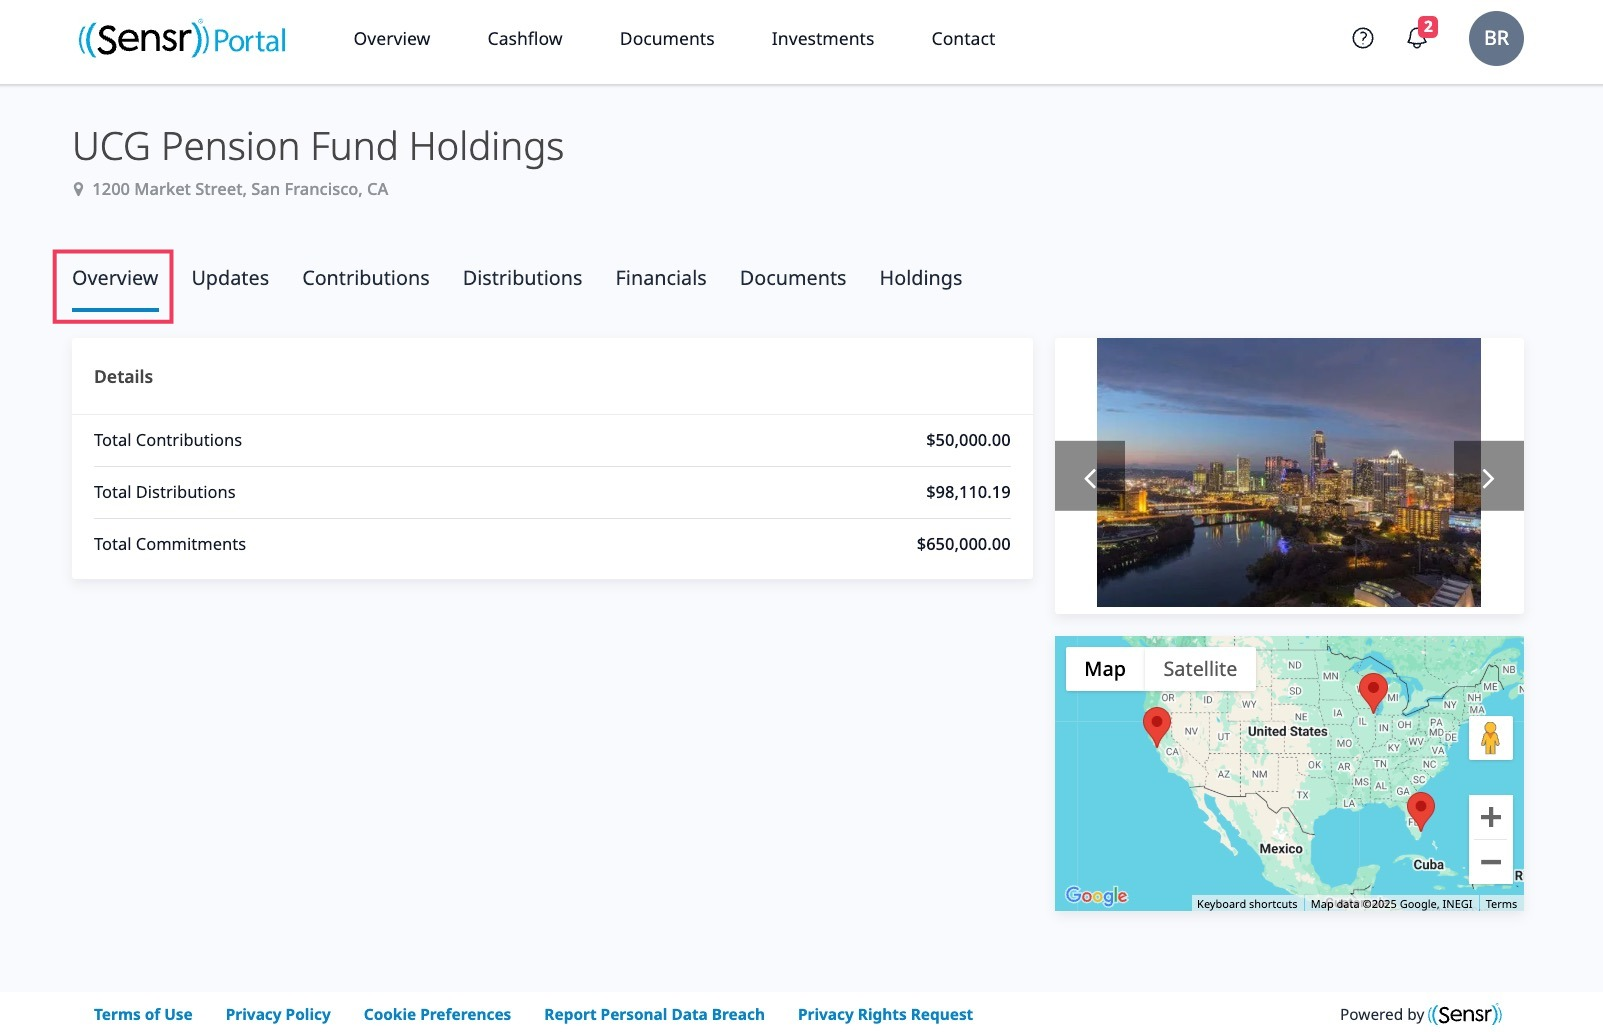
Task: Select the Michigan map pin
Action: (x=1373, y=691)
